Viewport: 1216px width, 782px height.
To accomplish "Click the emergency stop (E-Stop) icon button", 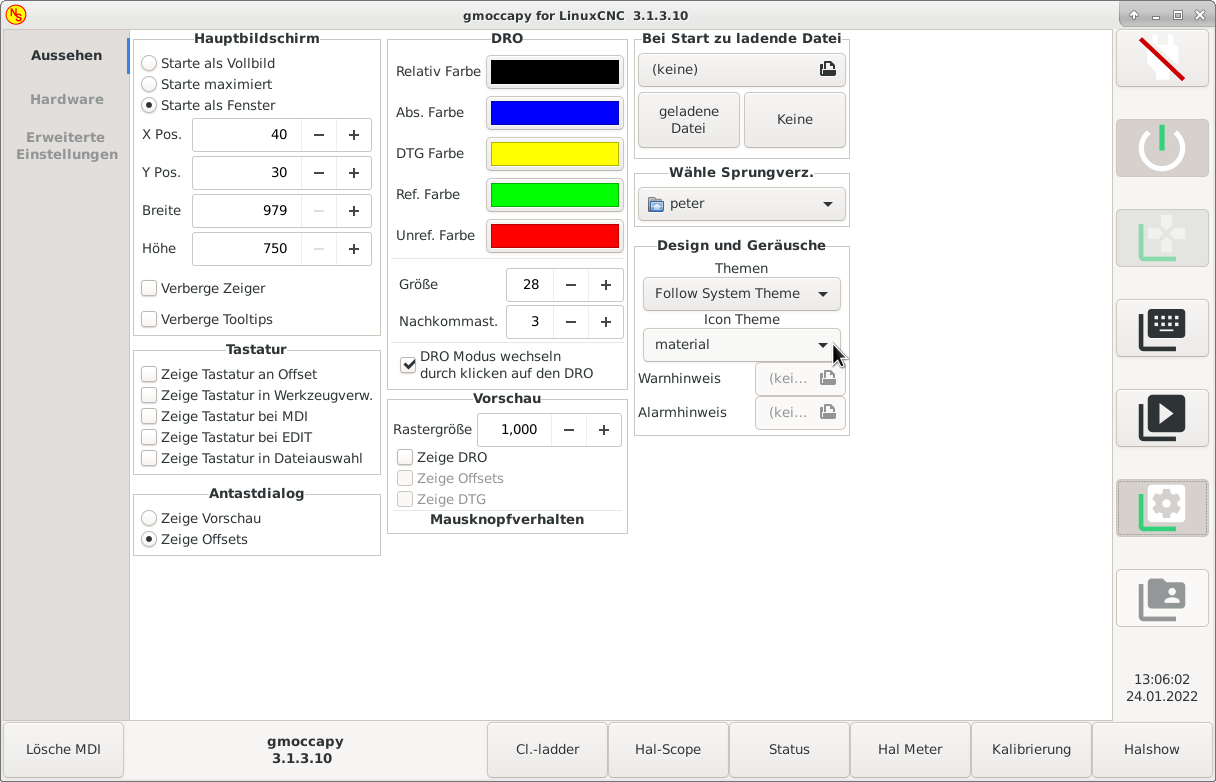I will (1162, 58).
